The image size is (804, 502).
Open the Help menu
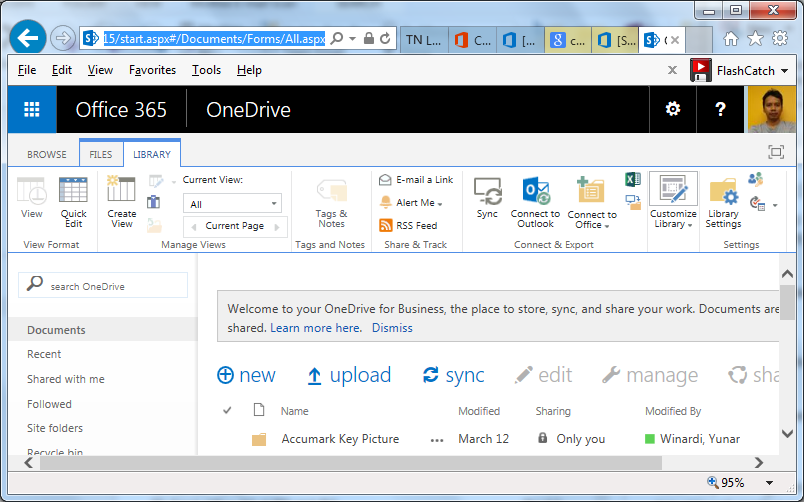coord(249,70)
